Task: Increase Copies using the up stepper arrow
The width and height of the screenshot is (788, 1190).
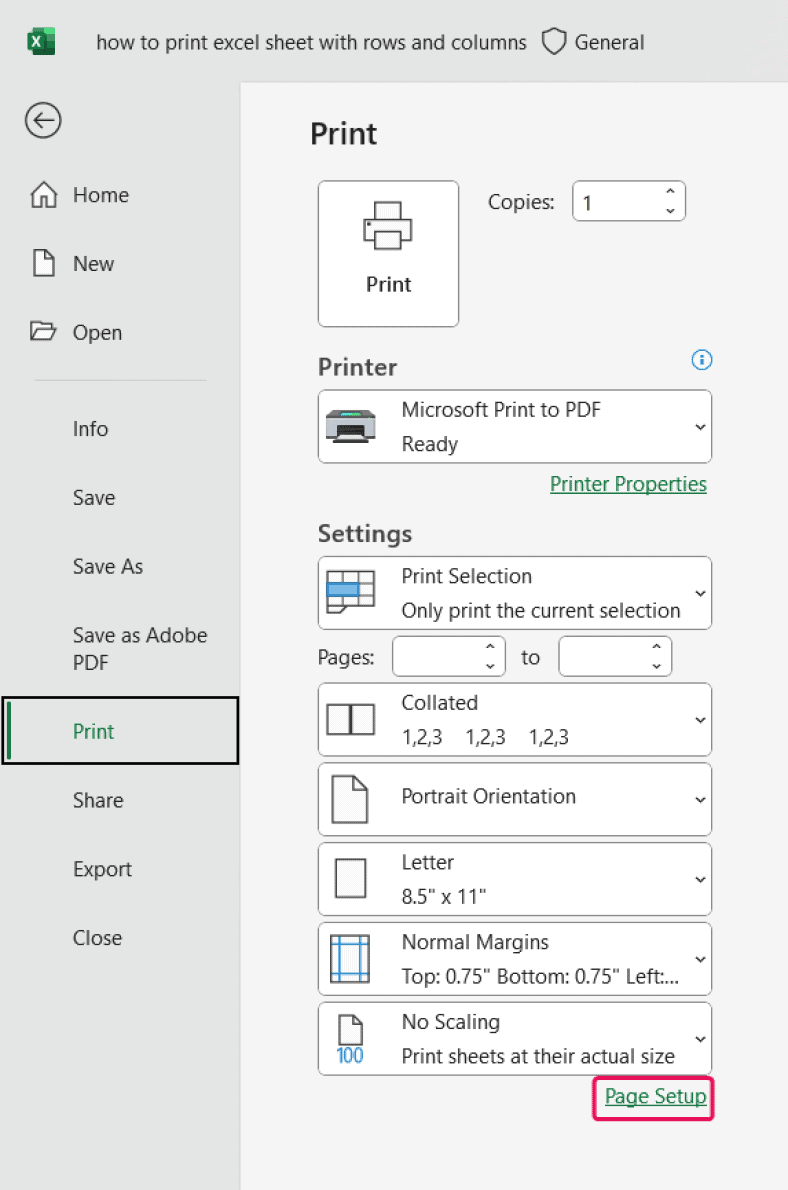Action: click(671, 194)
